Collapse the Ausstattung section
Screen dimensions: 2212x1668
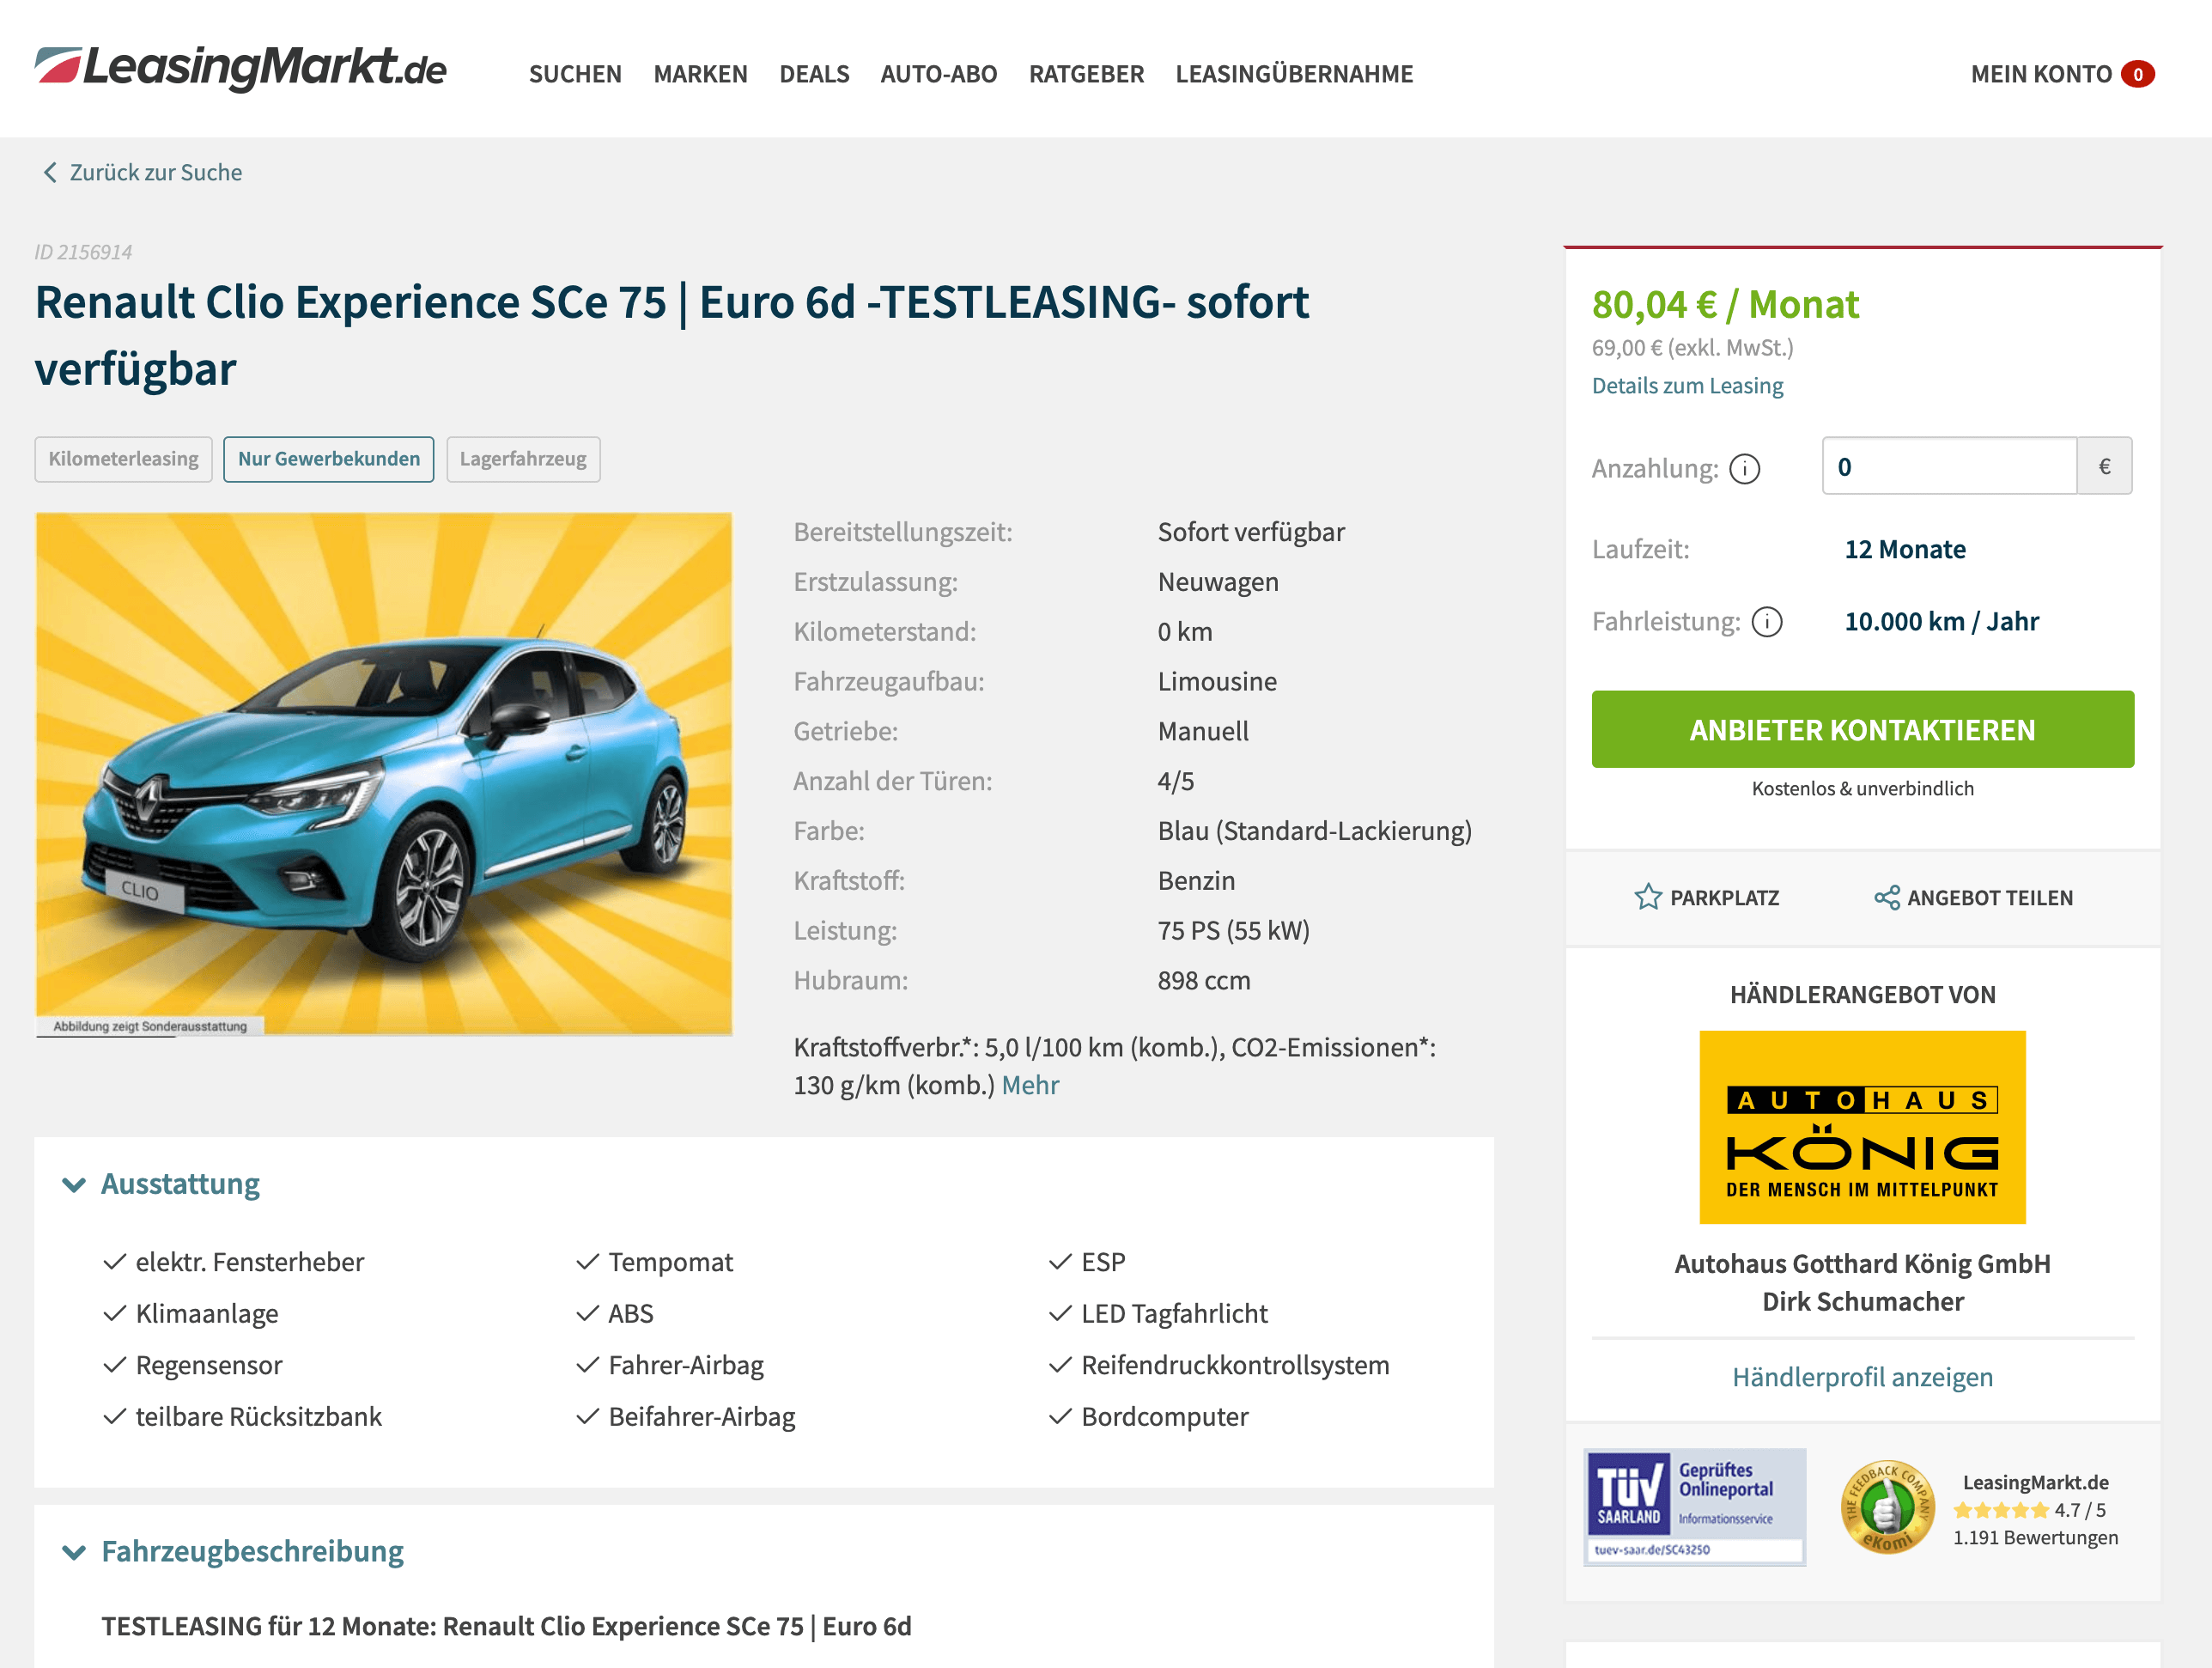click(74, 1185)
